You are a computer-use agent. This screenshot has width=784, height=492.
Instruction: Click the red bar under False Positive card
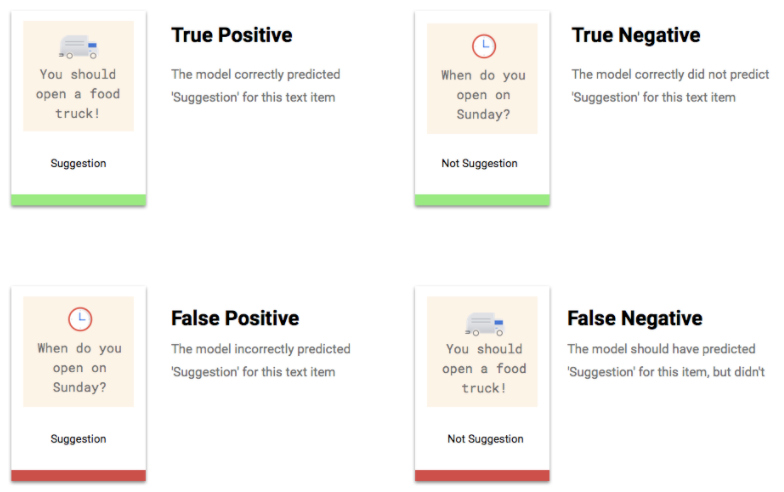click(x=78, y=476)
